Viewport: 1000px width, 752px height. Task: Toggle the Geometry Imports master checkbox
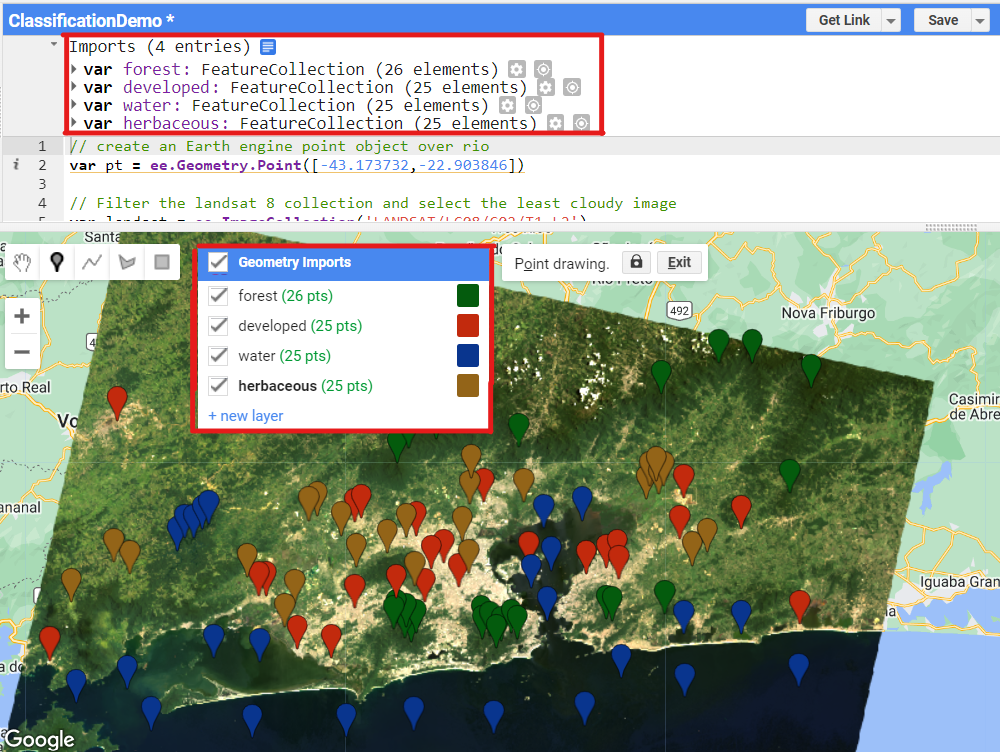click(218, 262)
